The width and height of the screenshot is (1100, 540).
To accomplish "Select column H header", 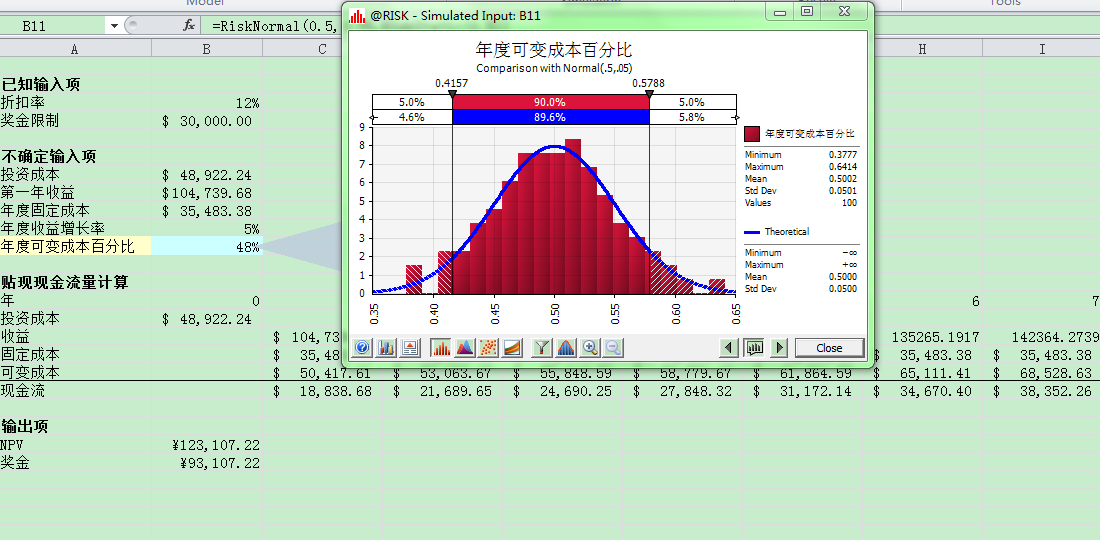I will click(x=923, y=48).
